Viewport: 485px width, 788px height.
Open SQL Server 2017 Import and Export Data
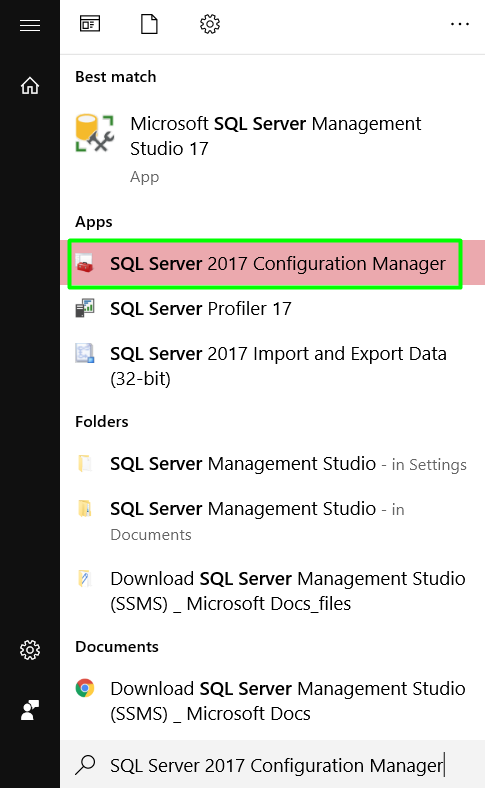272,366
